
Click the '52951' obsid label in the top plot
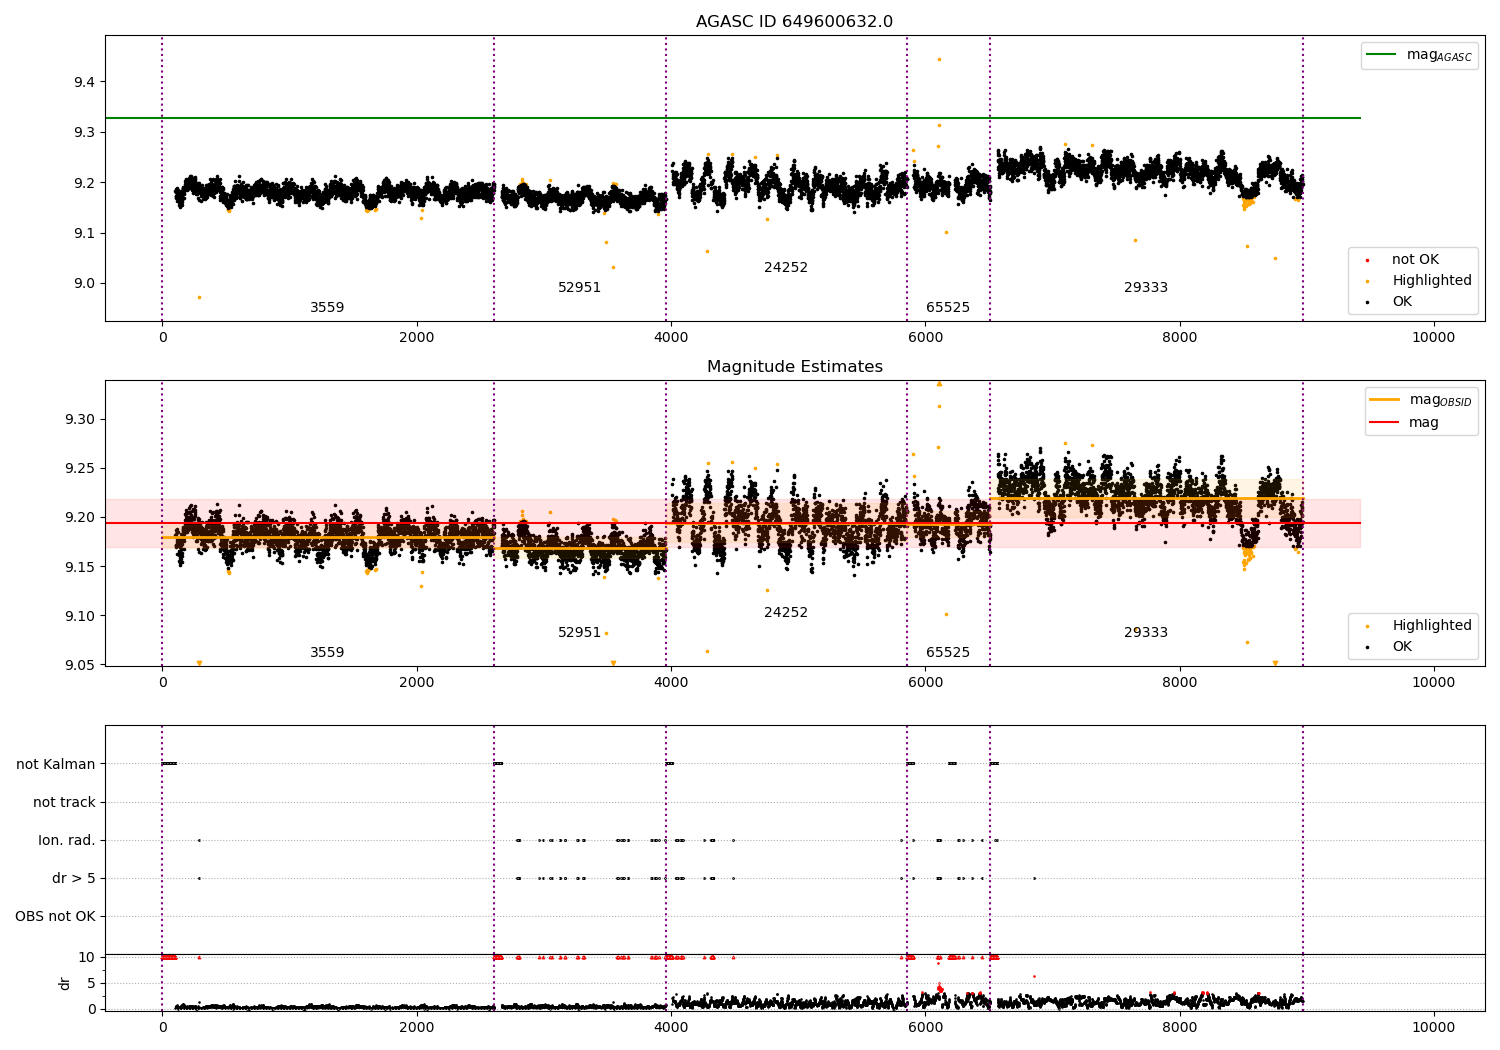click(x=580, y=288)
